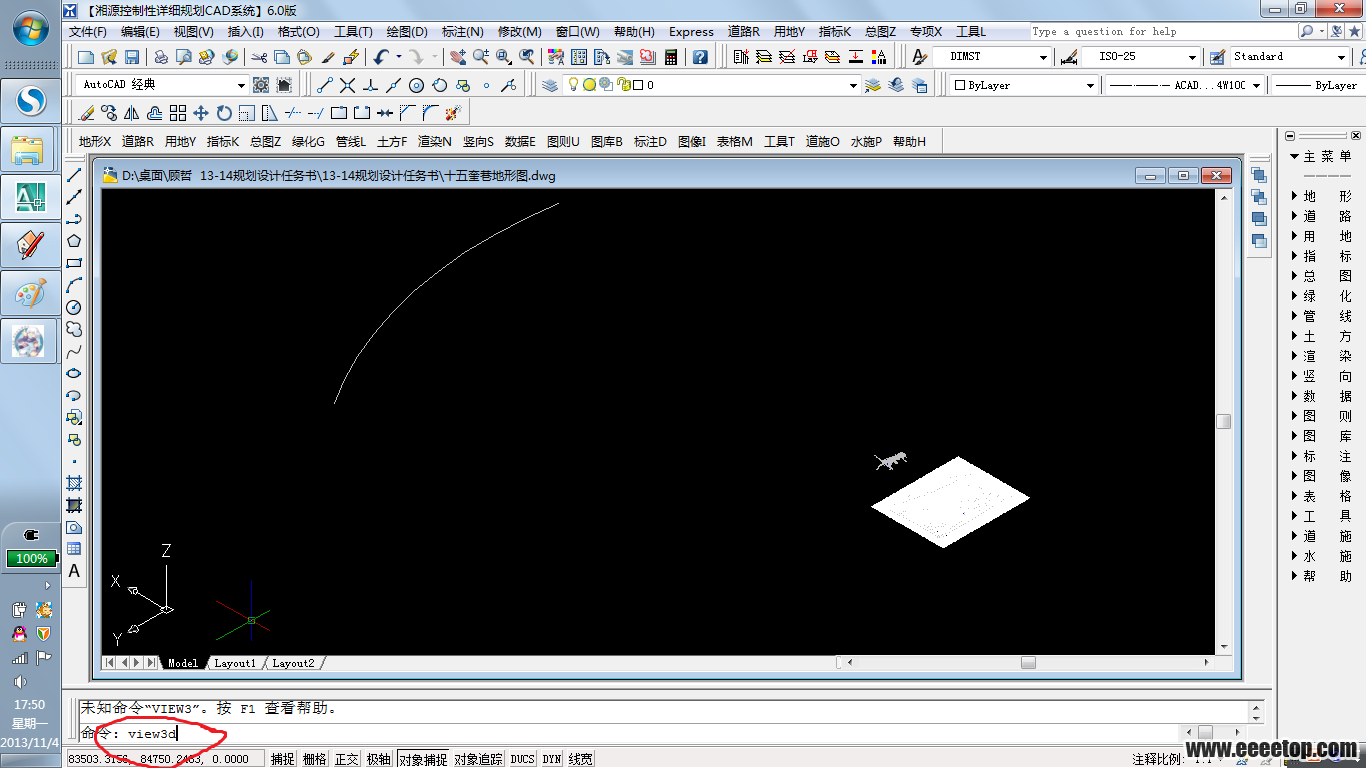Open the 管线L menu in second menu bar
The height and width of the screenshot is (768, 1366).
pyautogui.click(x=351, y=142)
